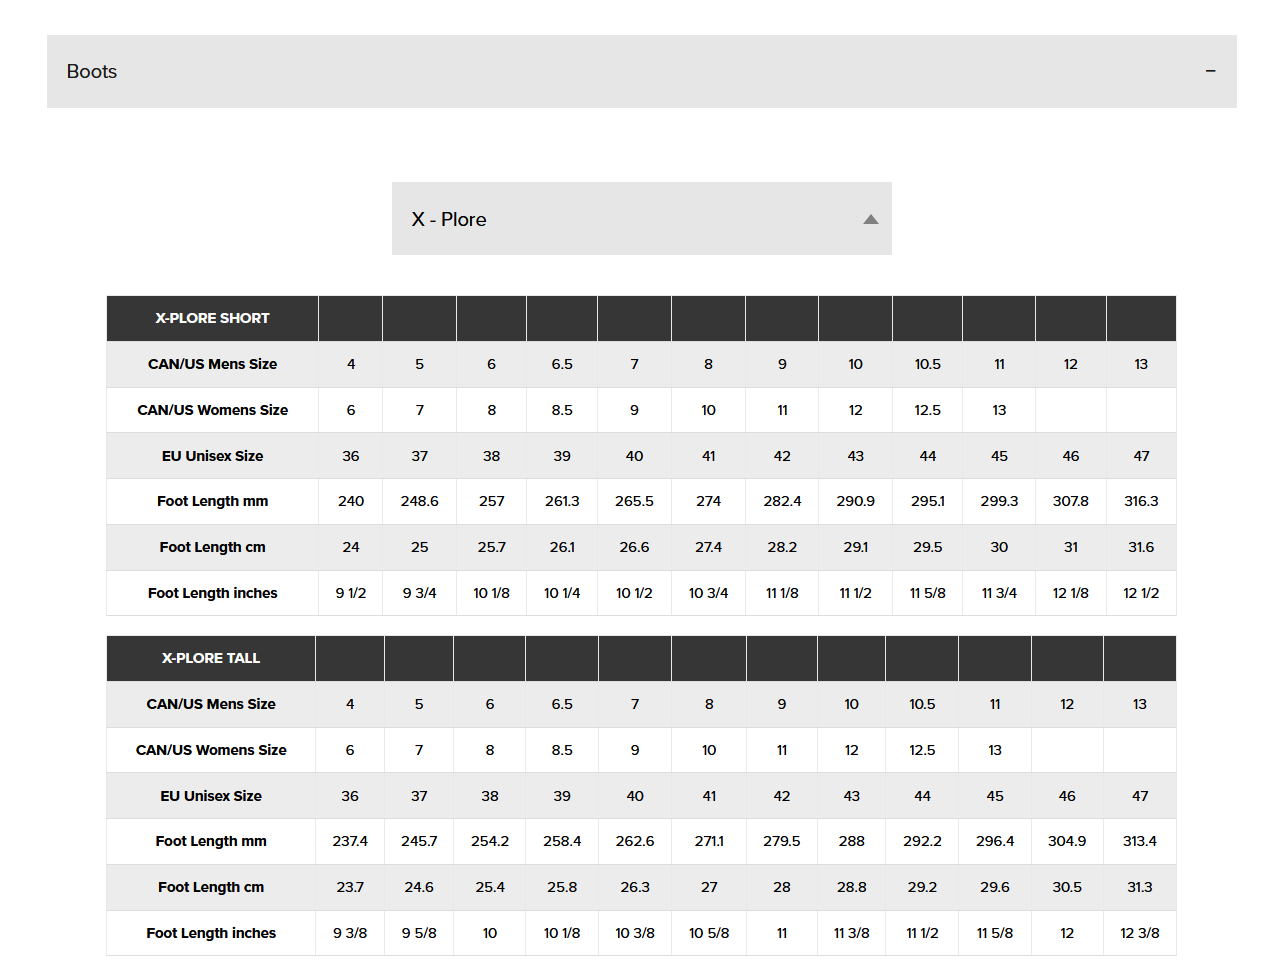Viewport: 1288px width, 968px height.
Task: Click the 304.9 mm cell
Action: [x=1067, y=841]
